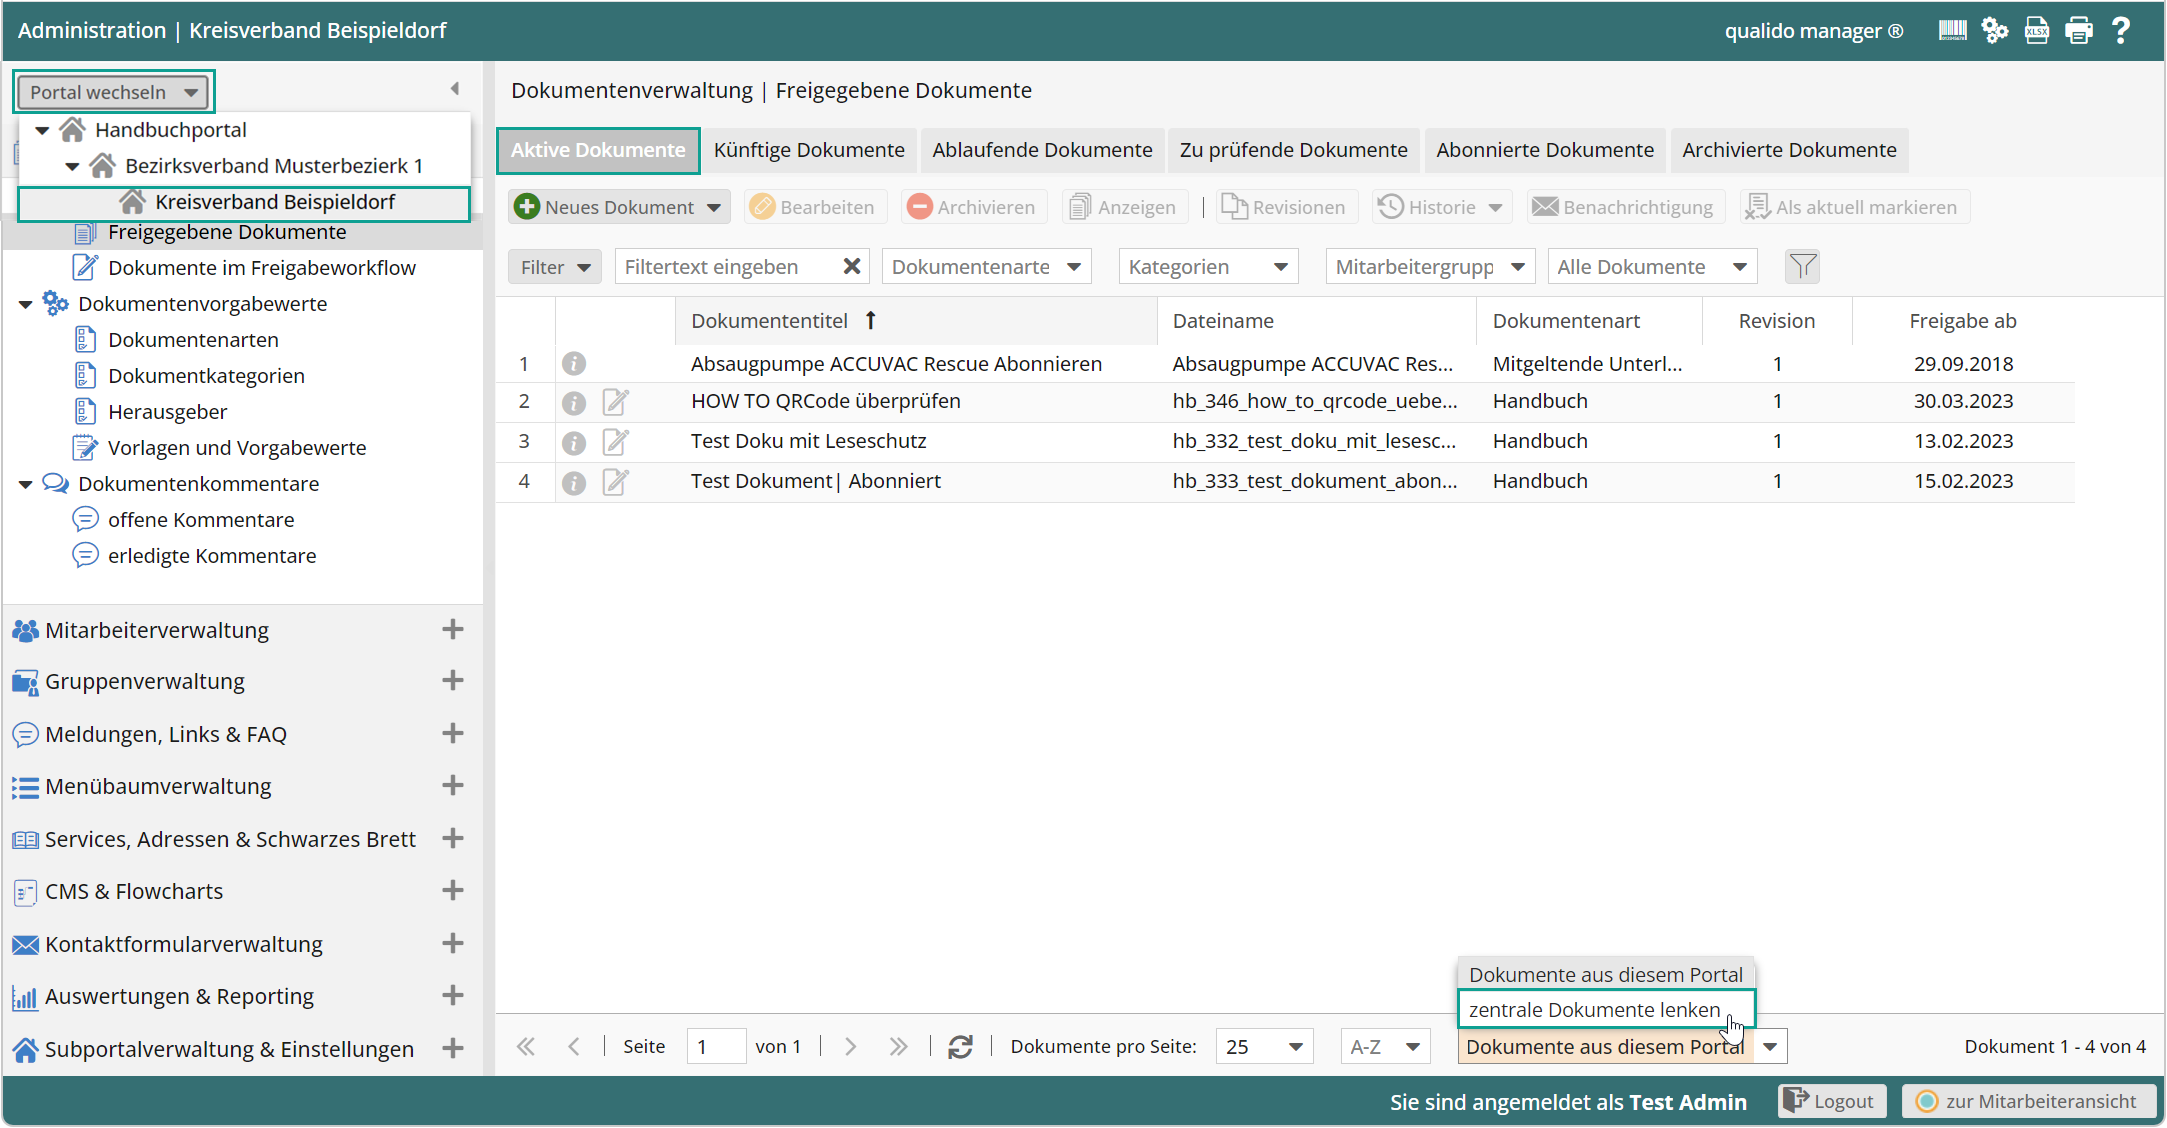Clear the filter text with X icon

tap(852, 267)
